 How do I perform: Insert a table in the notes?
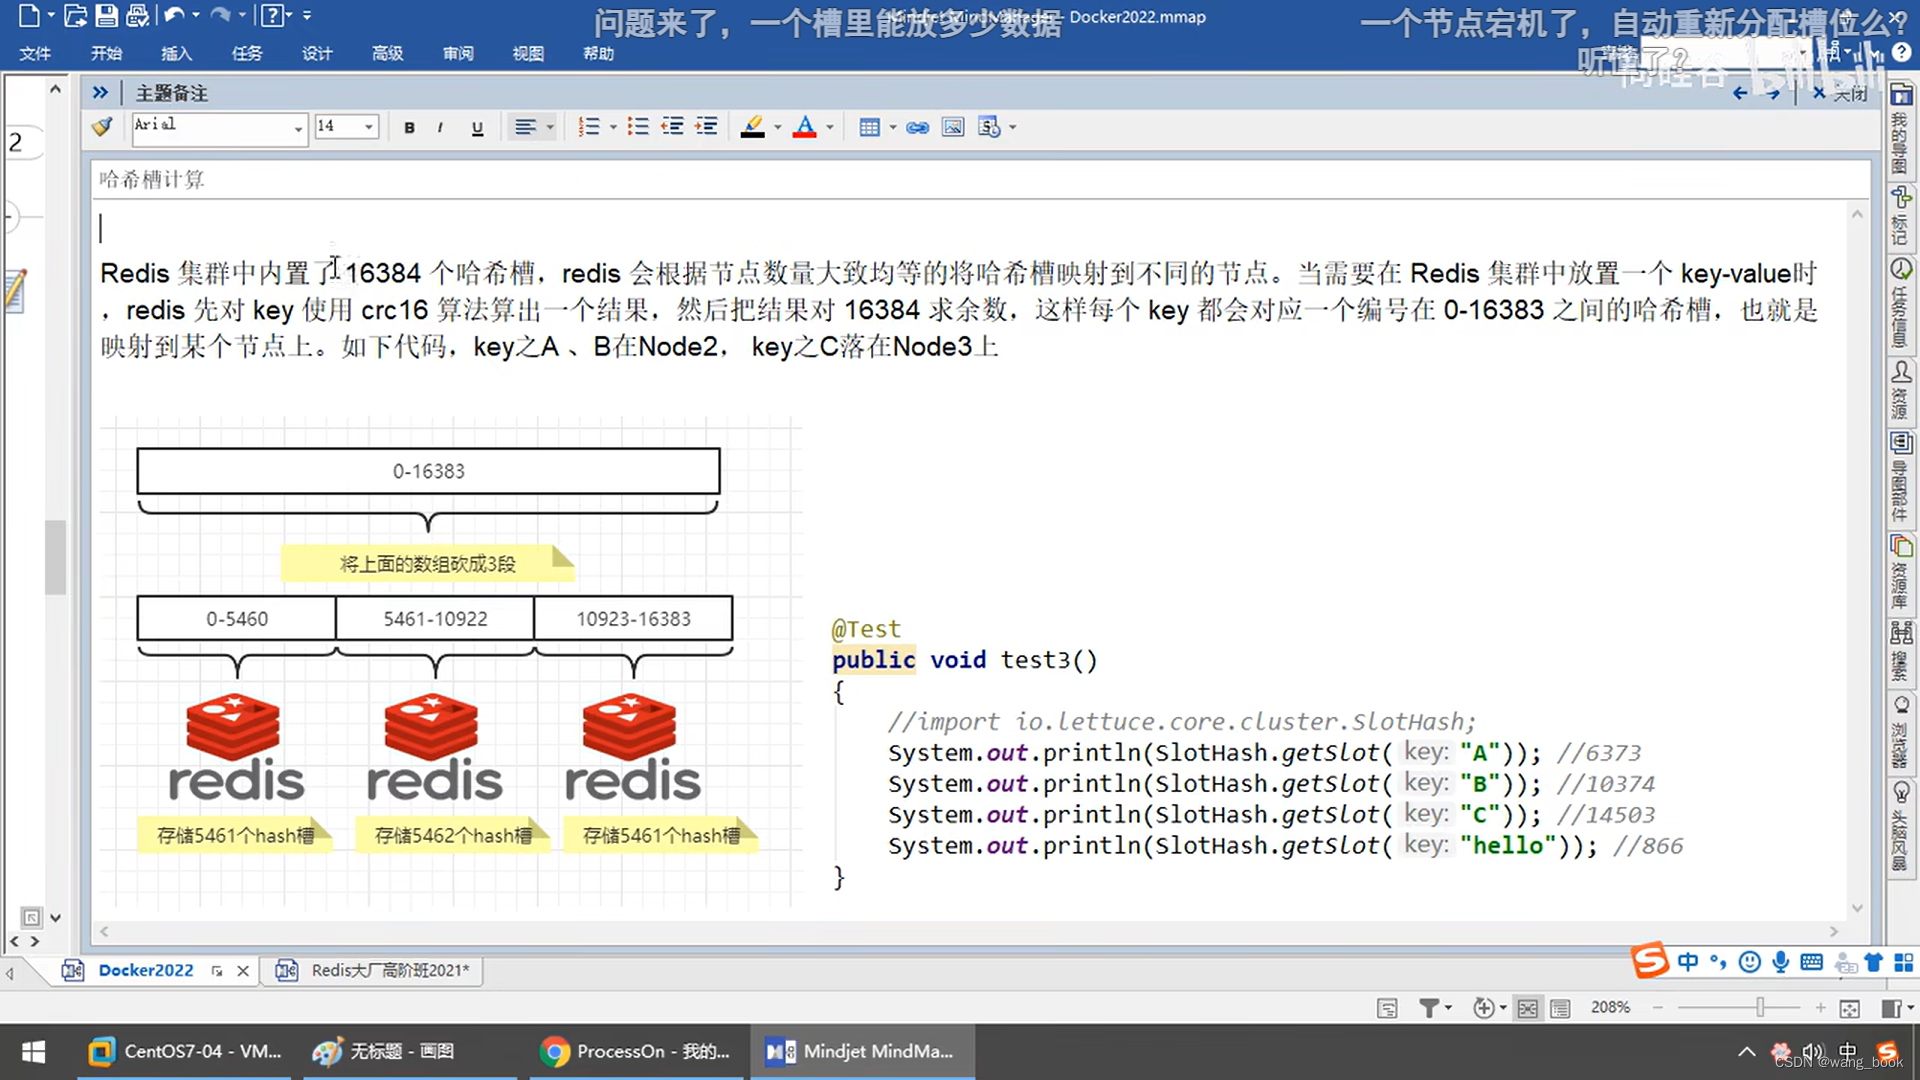[869, 127]
